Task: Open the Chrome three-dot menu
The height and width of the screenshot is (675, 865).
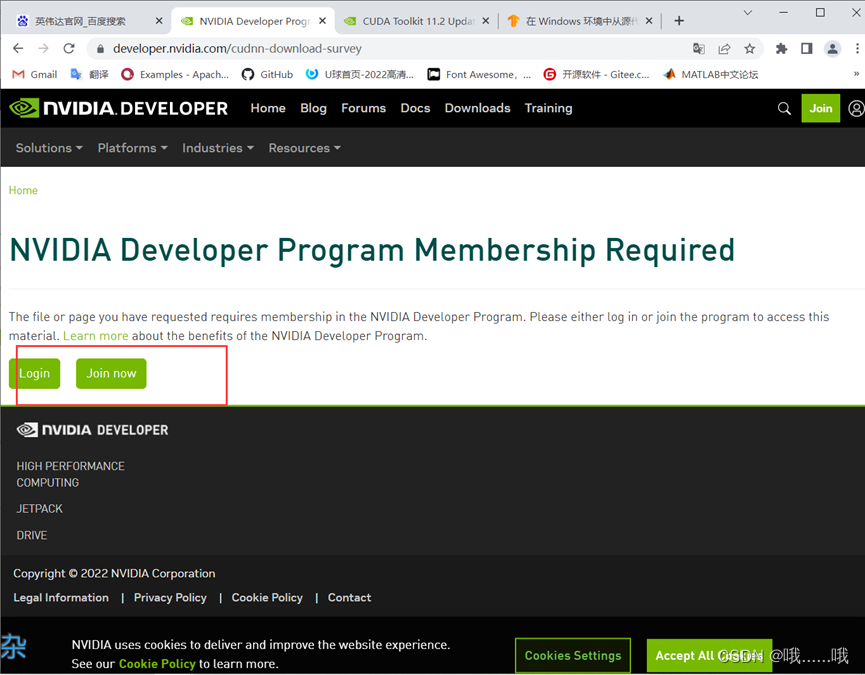Action: (x=857, y=49)
